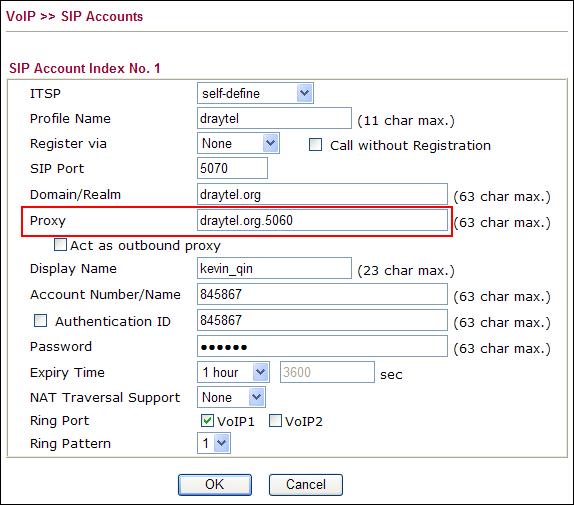Tick the Act as outbound proxy checkbox
The width and height of the screenshot is (574, 505).
60,244
